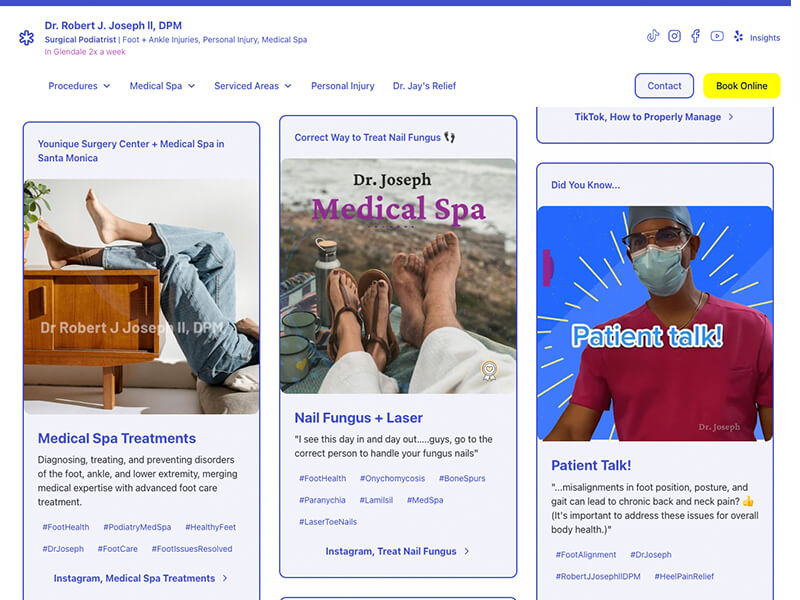
Task: Click the Insights link
Action: [x=765, y=38]
